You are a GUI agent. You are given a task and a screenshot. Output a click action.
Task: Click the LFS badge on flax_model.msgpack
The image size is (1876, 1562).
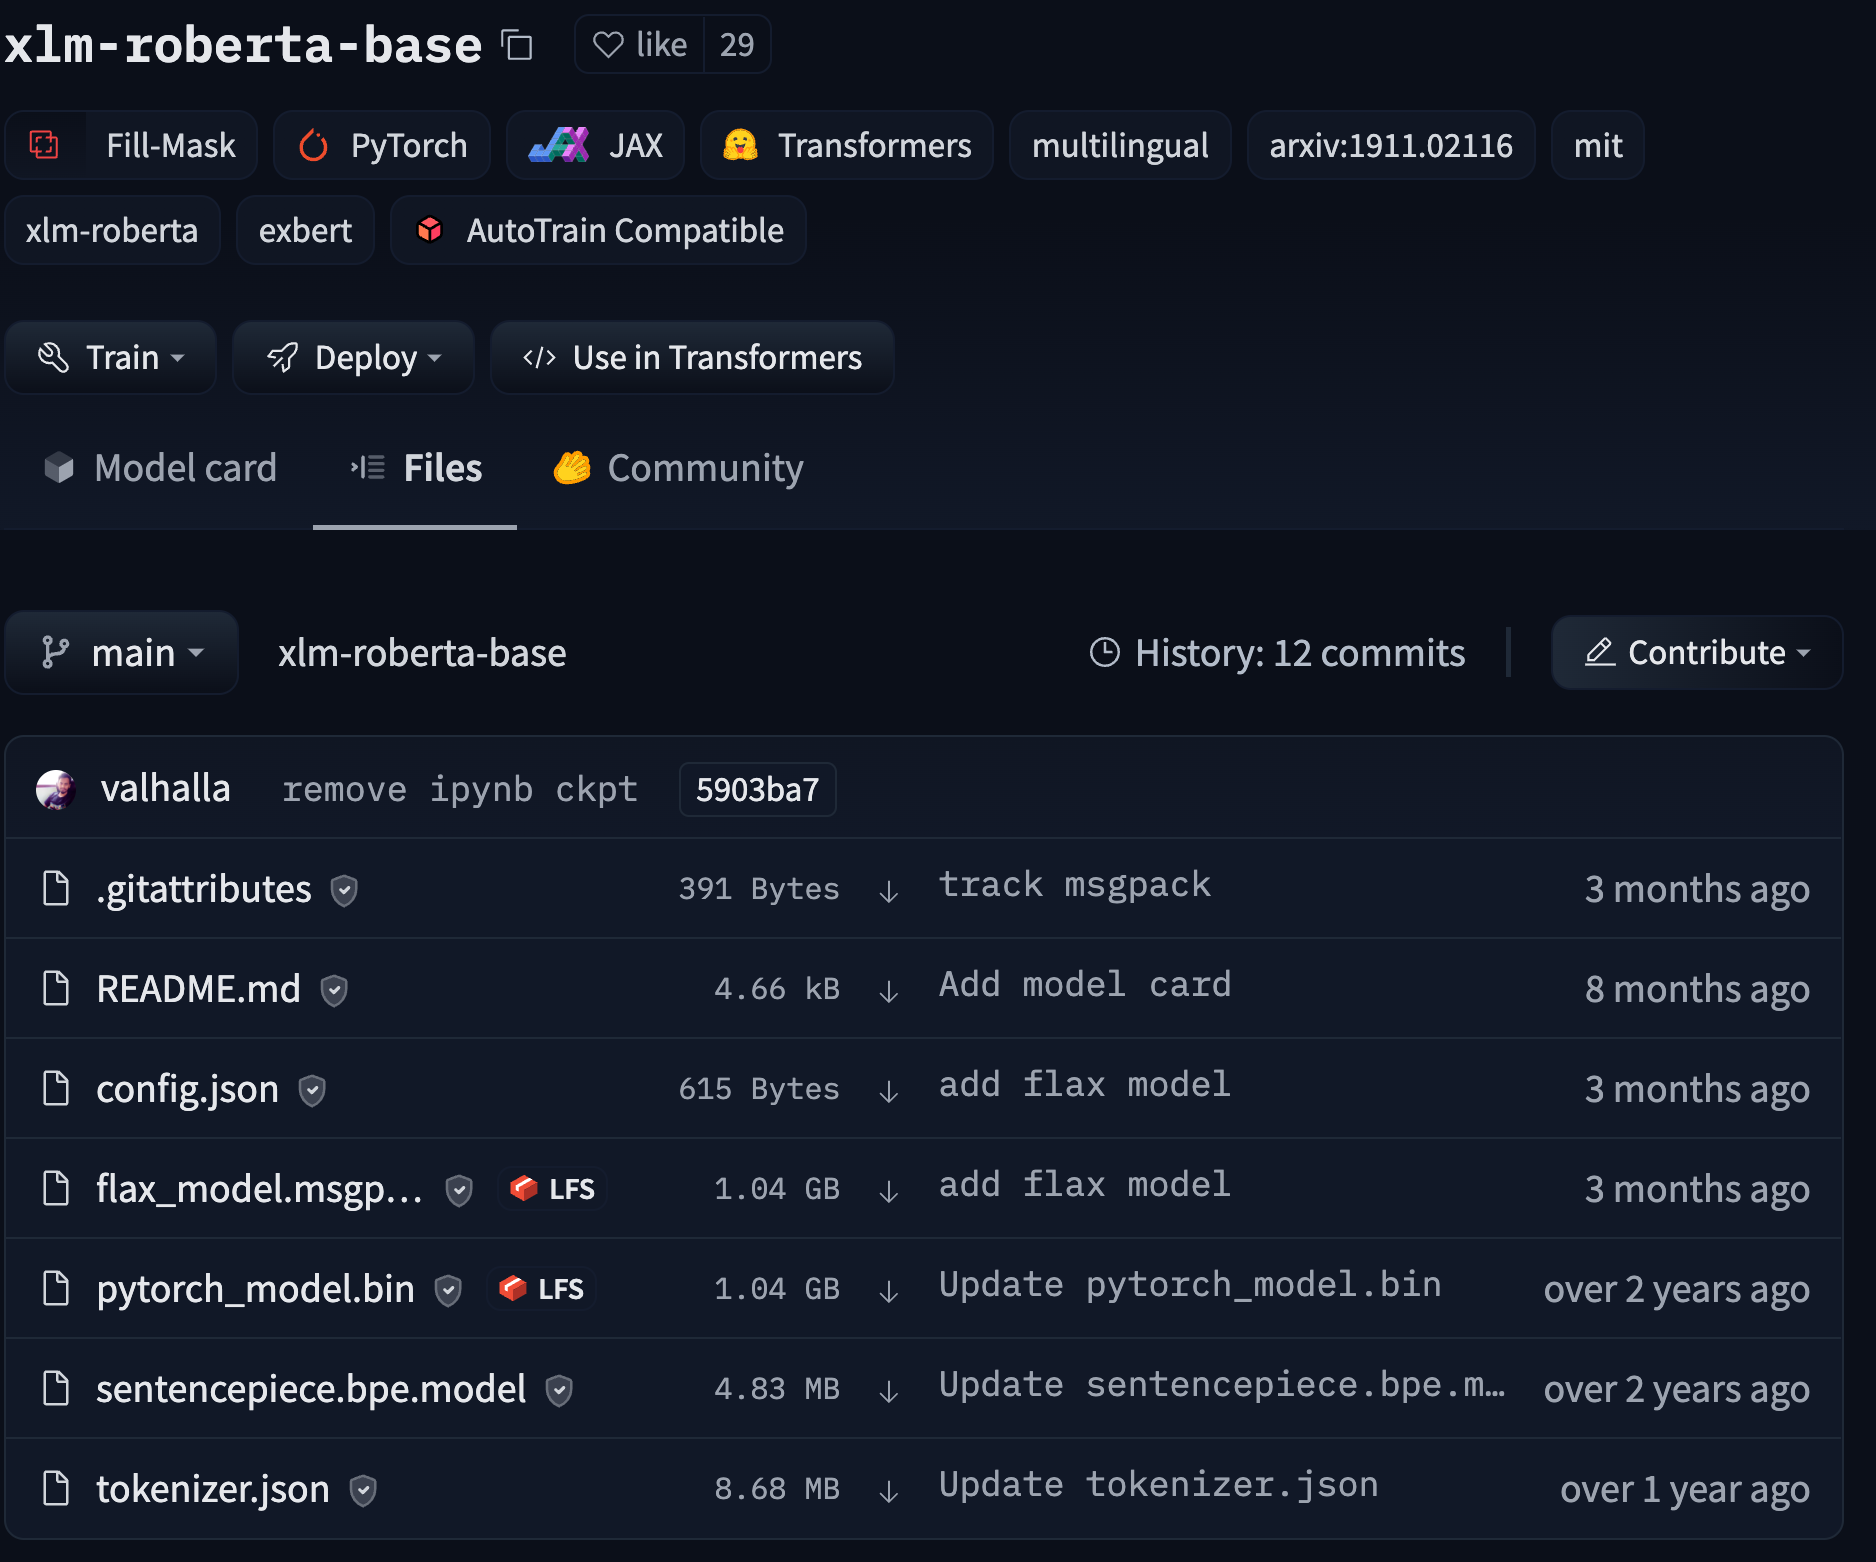point(553,1189)
